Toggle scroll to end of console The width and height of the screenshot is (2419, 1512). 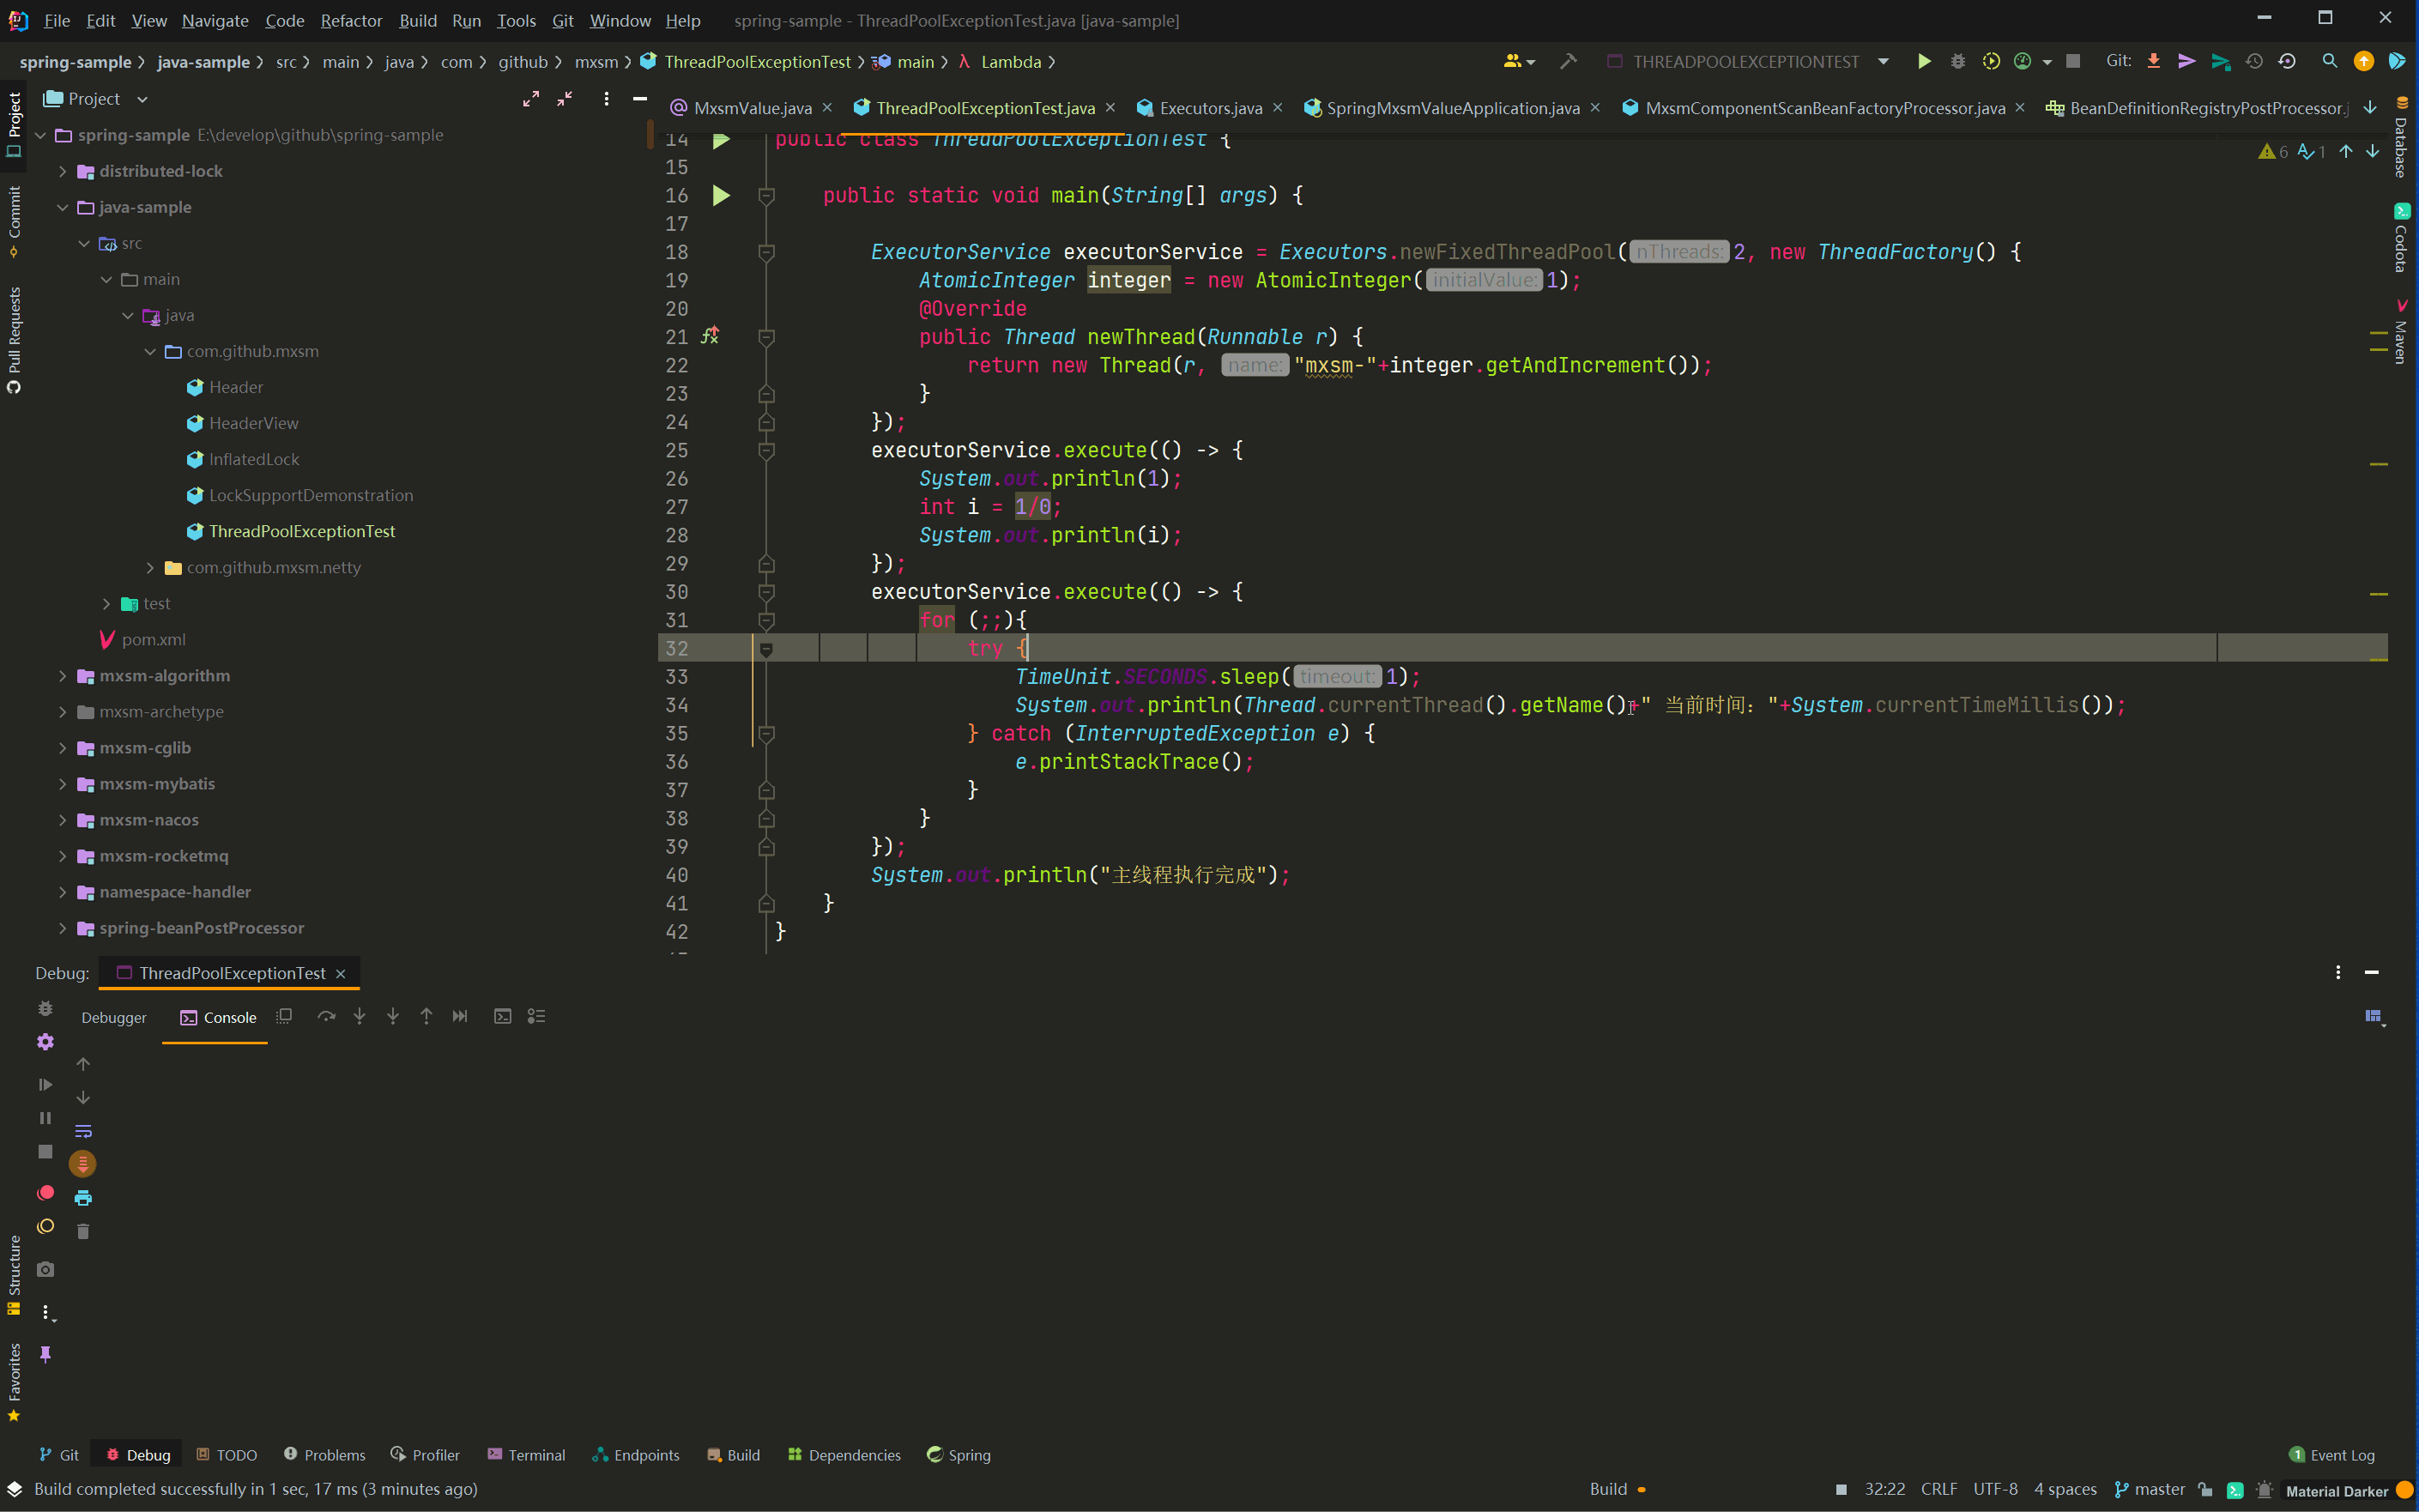pos(83,1164)
